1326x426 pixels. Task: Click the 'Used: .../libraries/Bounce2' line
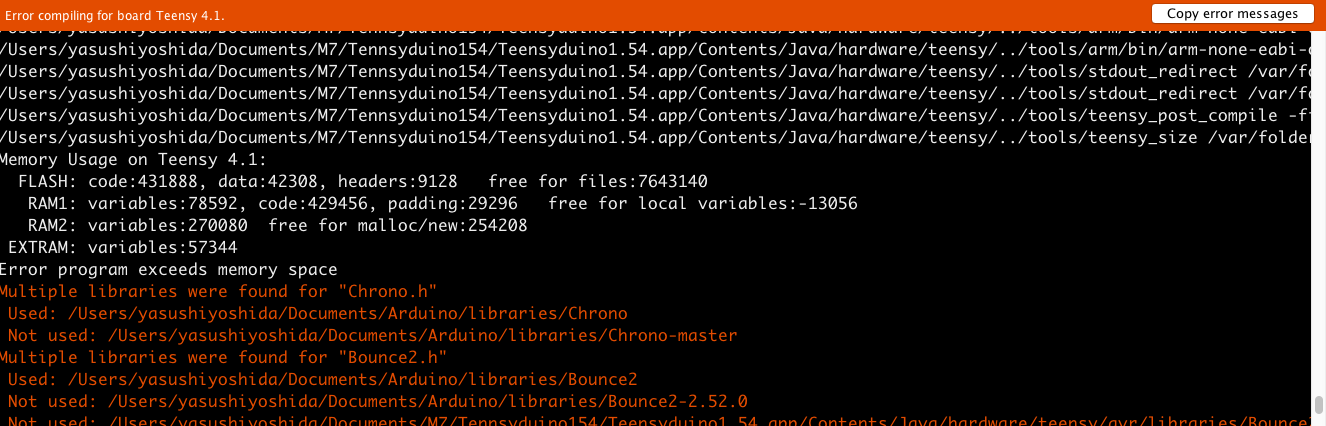click(x=323, y=380)
